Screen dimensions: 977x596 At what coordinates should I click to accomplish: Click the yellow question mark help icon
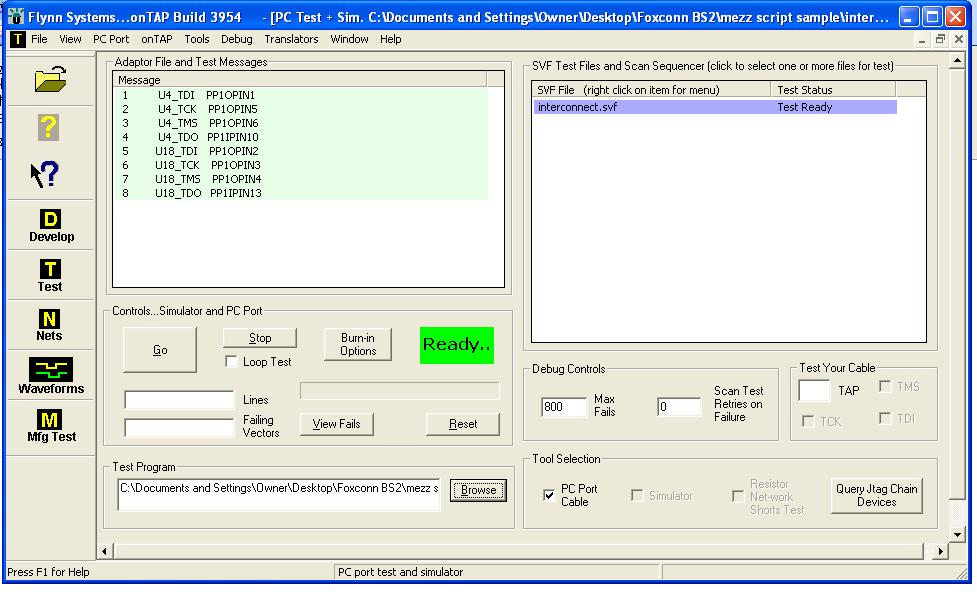pyautogui.click(x=49, y=128)
